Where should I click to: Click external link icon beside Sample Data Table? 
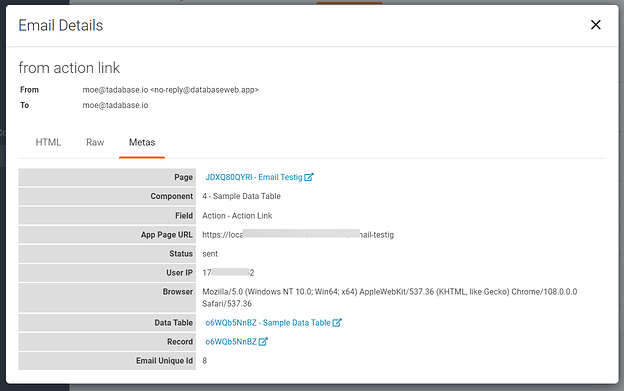(x=337, y=323)
